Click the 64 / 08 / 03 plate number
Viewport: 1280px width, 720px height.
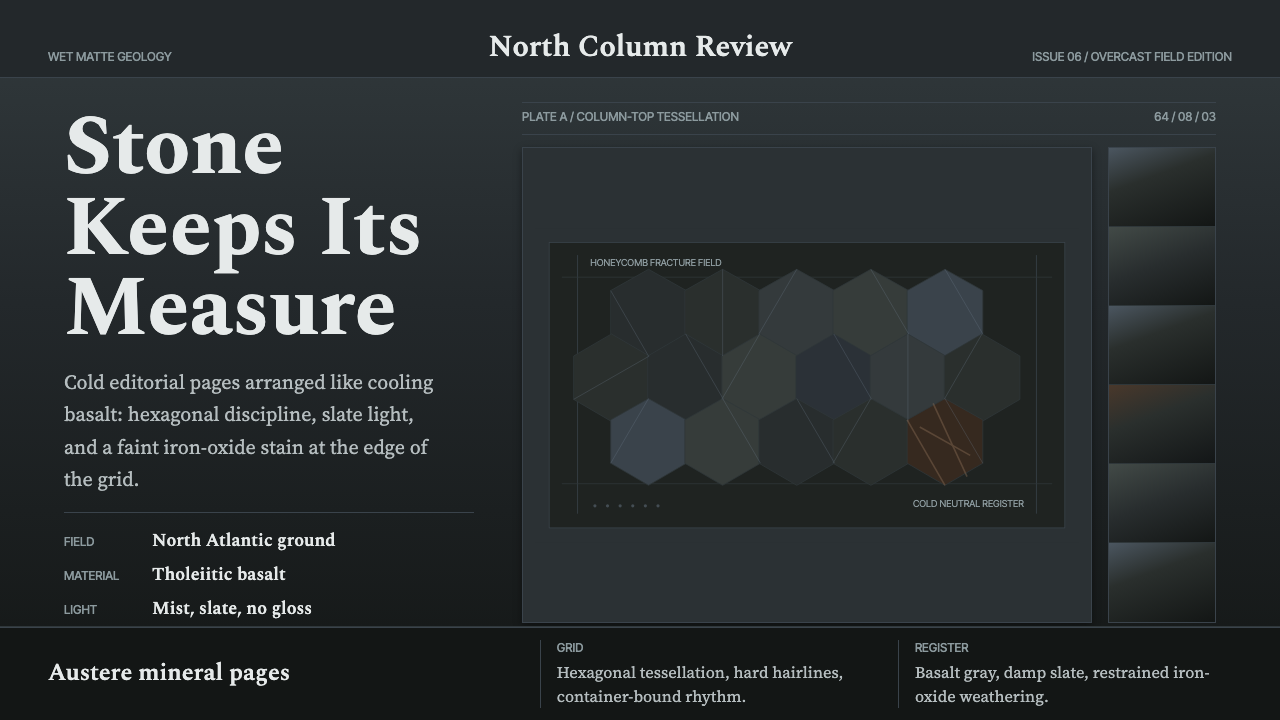1185,117
